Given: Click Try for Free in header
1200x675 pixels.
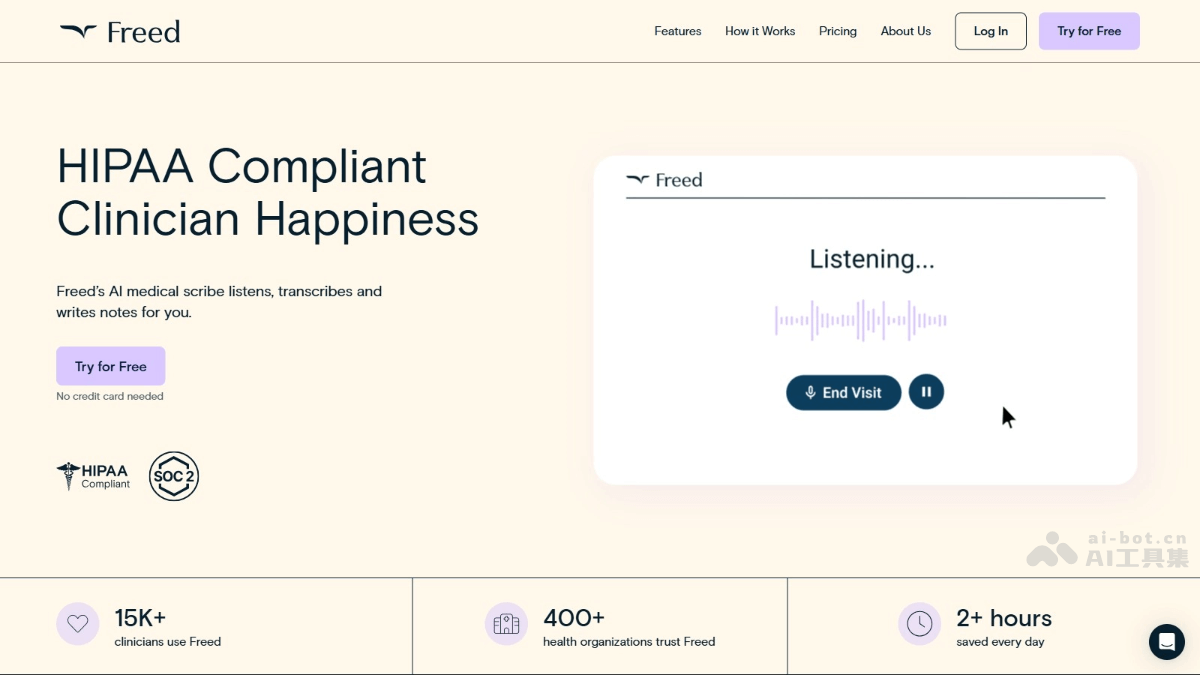Looking at the screenshot, I should (x=1089, y=31).
